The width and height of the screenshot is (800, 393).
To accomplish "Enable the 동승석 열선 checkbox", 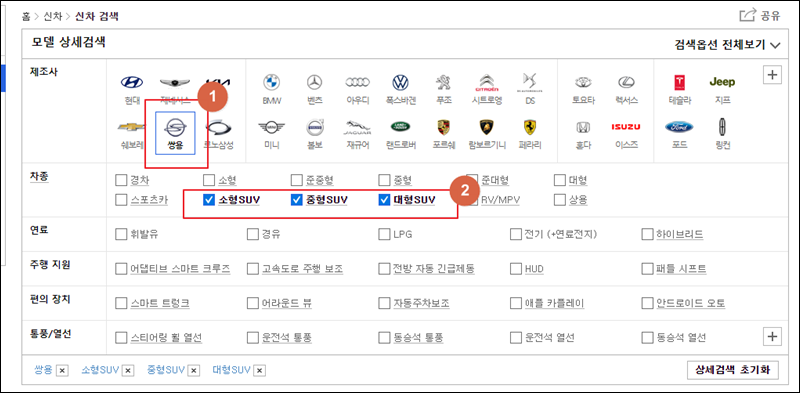I will (x=647, y=337).
